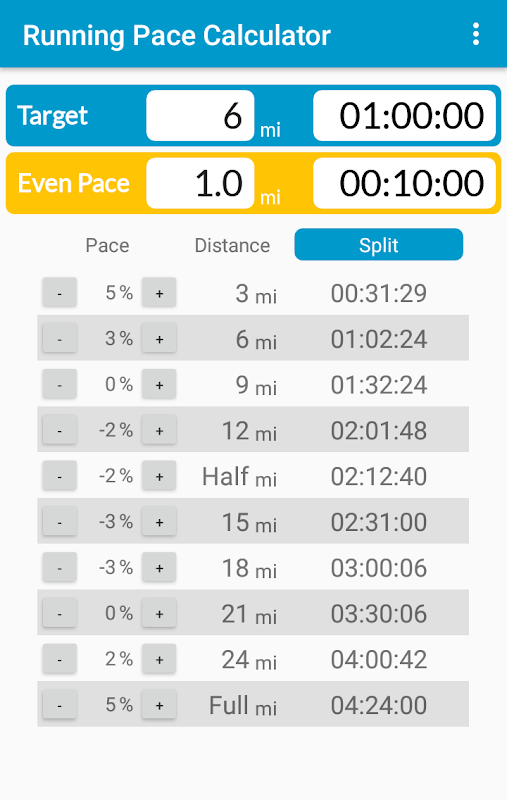The width and height of the screenshot is (507, 800).
Task: Tap the mi unit label beside Target
Action: point(270,130)
